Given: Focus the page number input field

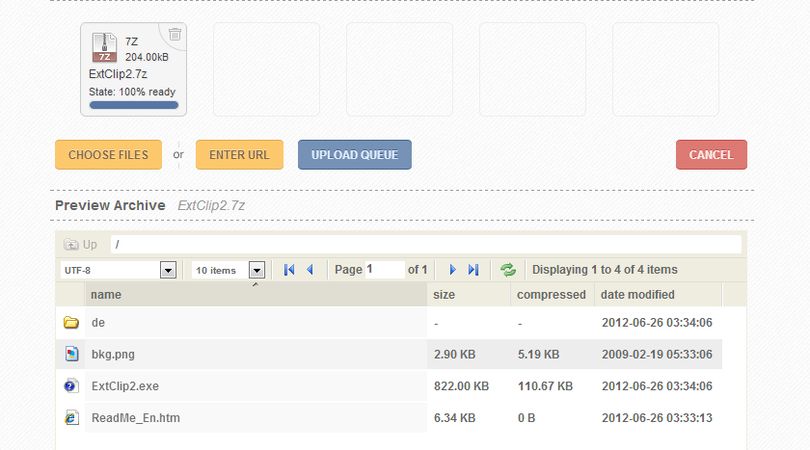Looking at the screenshot, I should coord(384,270).
